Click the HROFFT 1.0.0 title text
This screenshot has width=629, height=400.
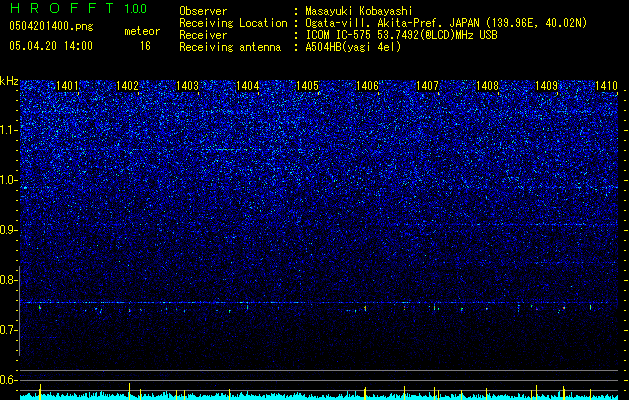click(x=78, y=8)
